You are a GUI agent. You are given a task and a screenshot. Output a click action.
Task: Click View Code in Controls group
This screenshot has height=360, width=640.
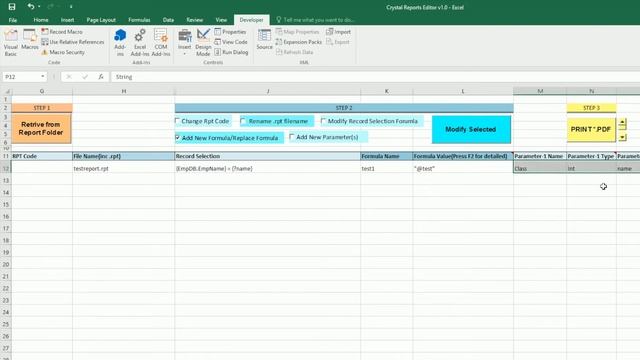tap(231, 42)
